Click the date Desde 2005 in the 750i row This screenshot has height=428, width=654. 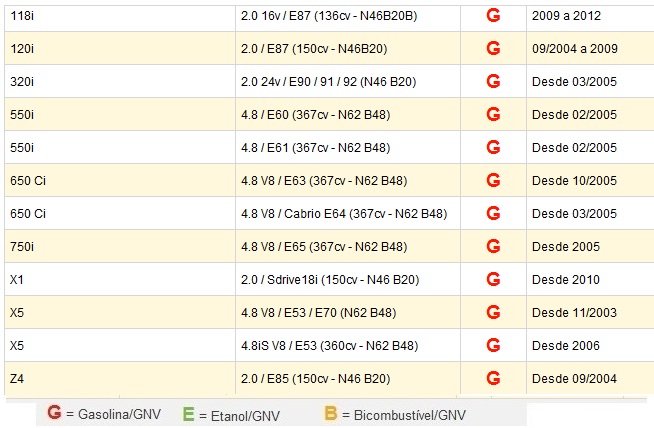pyautogui.click(x=566, y=247)
